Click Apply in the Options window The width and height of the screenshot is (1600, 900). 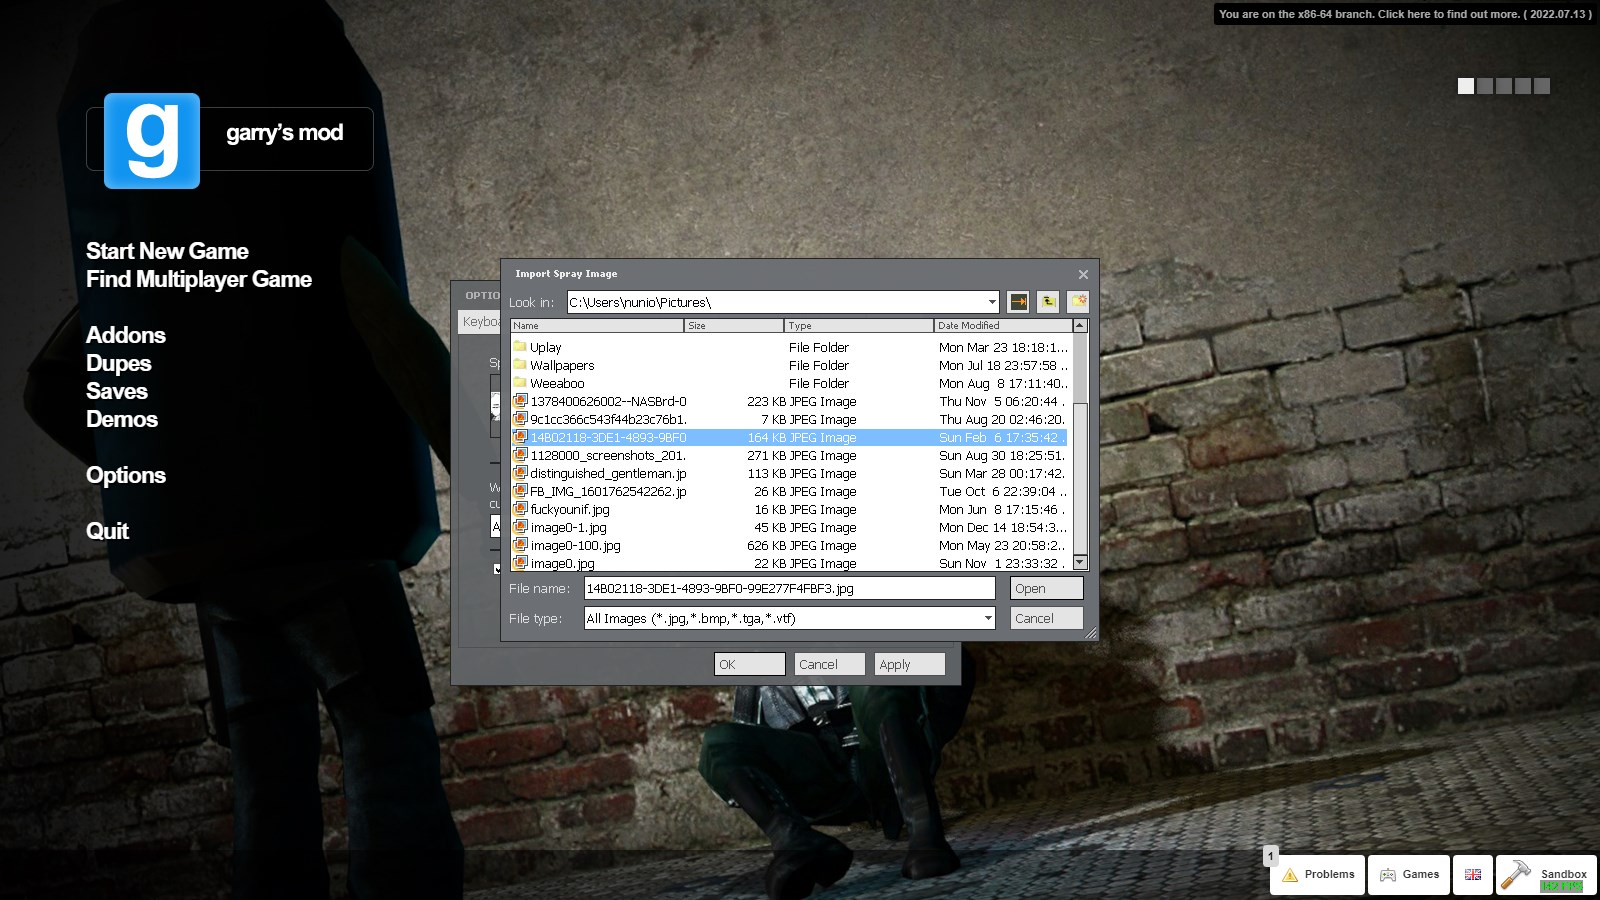click(x=910, y=664)
